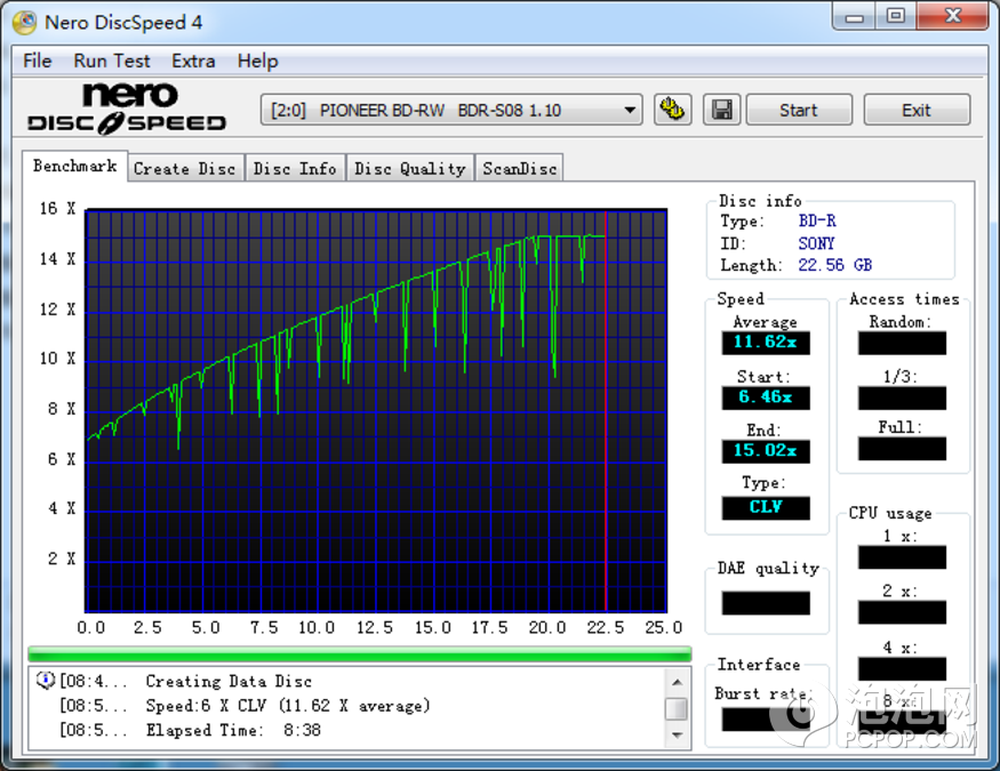
Task: Open the drive selection dropdown
Action: 451,110
